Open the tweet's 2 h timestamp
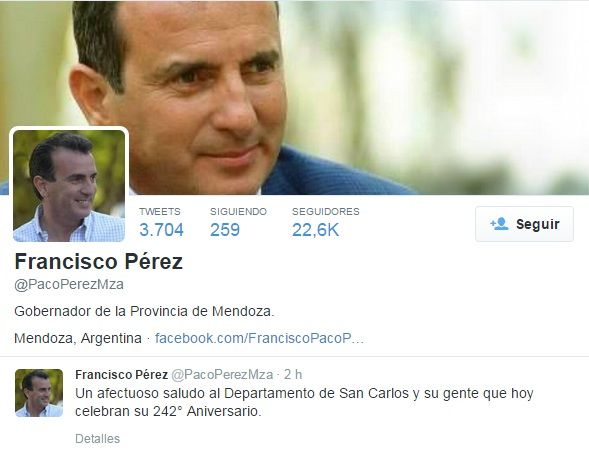The height and width of the screenshot is (459, 589). pos(293,374)
